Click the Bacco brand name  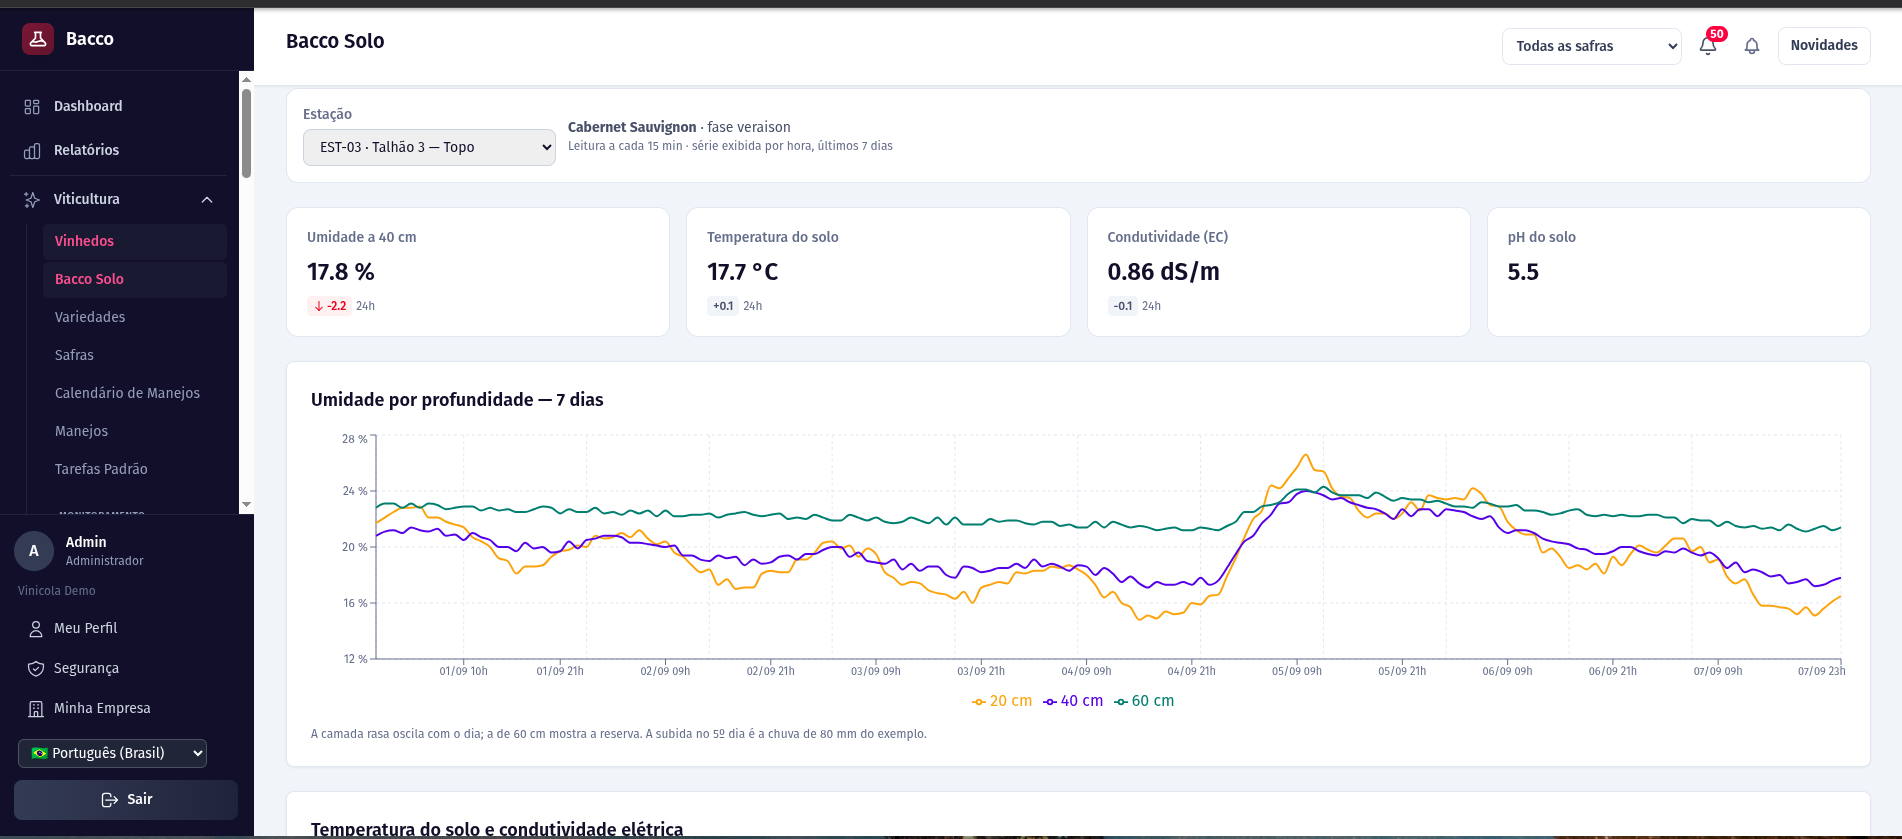coord(90,39)
